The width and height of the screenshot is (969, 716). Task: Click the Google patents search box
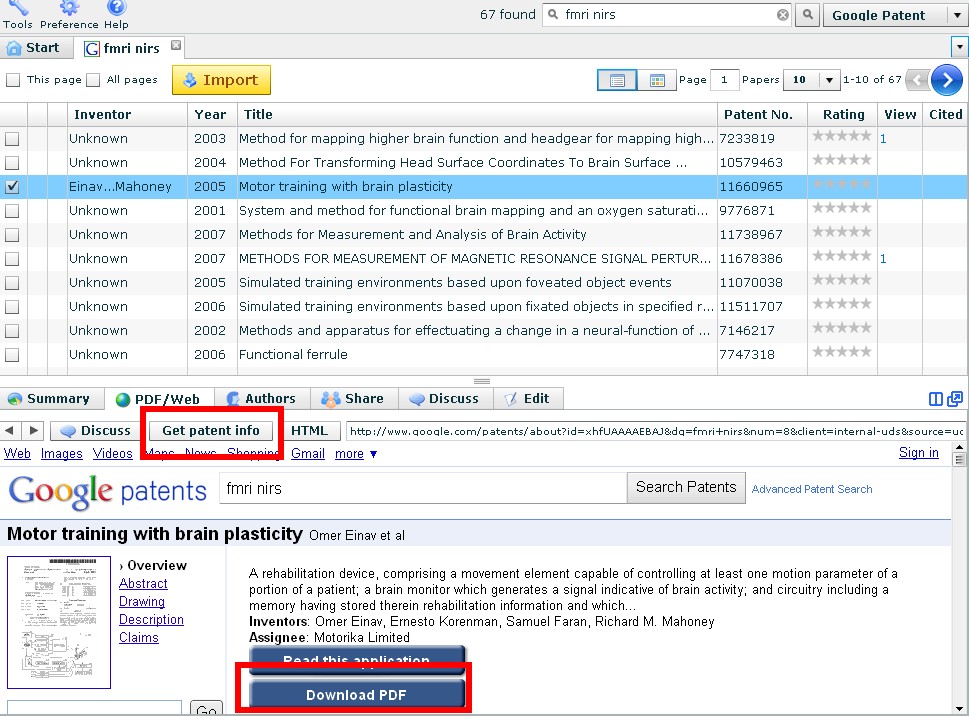(423, 489)
